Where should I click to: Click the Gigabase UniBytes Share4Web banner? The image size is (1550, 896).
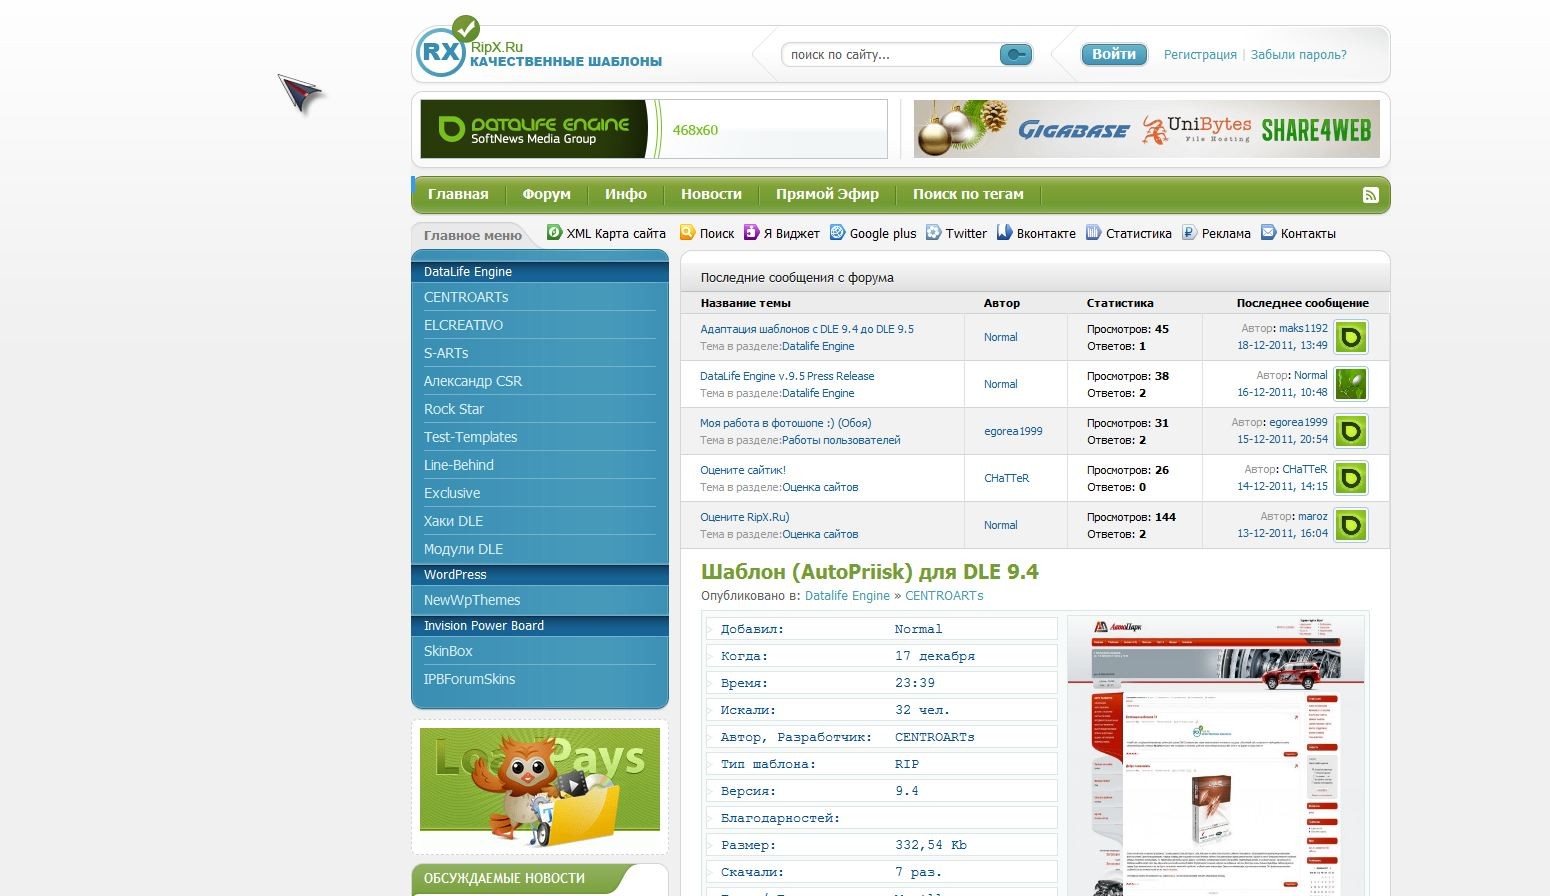[1146, 129]
